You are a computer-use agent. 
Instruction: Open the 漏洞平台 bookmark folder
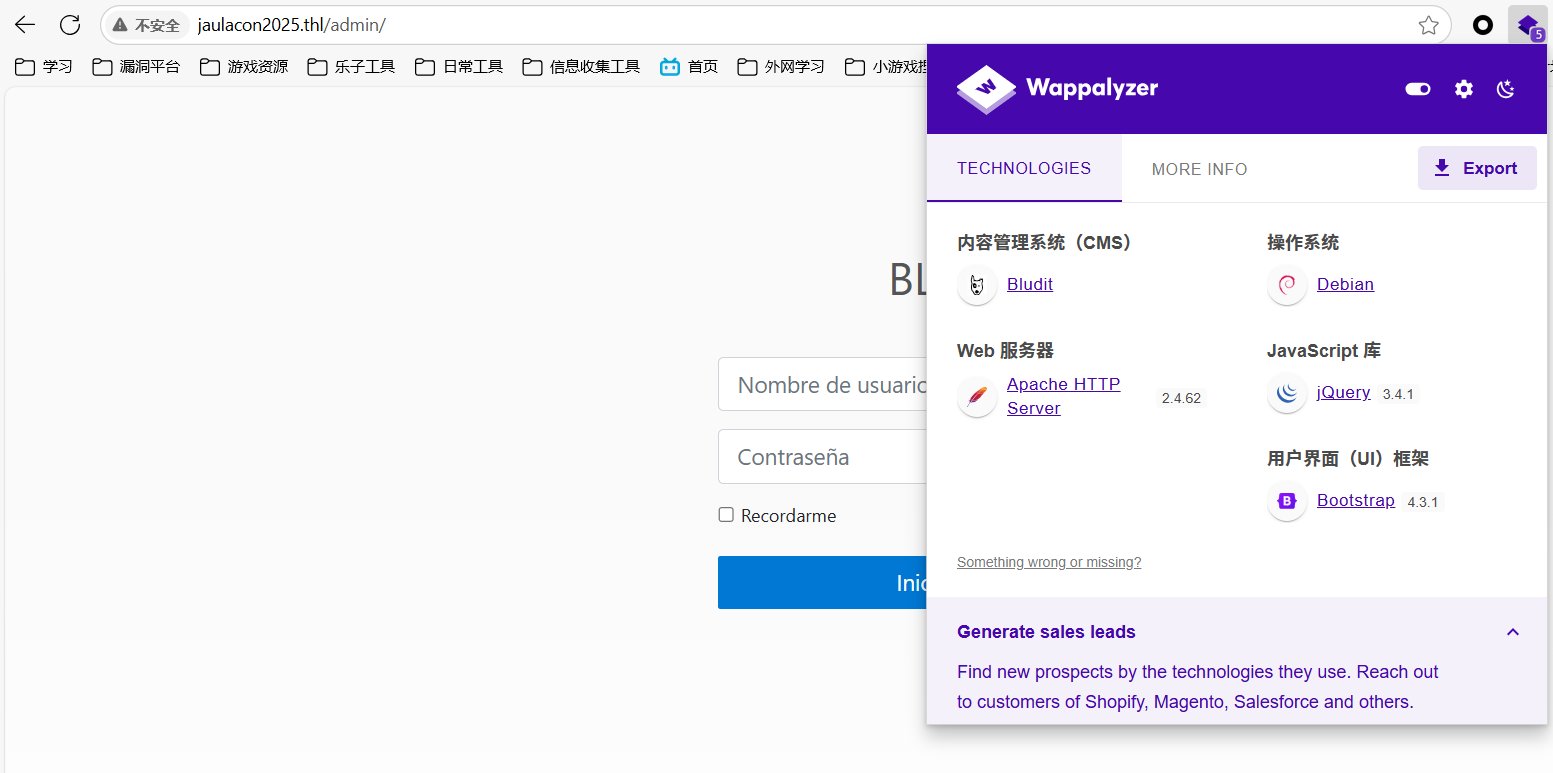[x=136, y=67]
